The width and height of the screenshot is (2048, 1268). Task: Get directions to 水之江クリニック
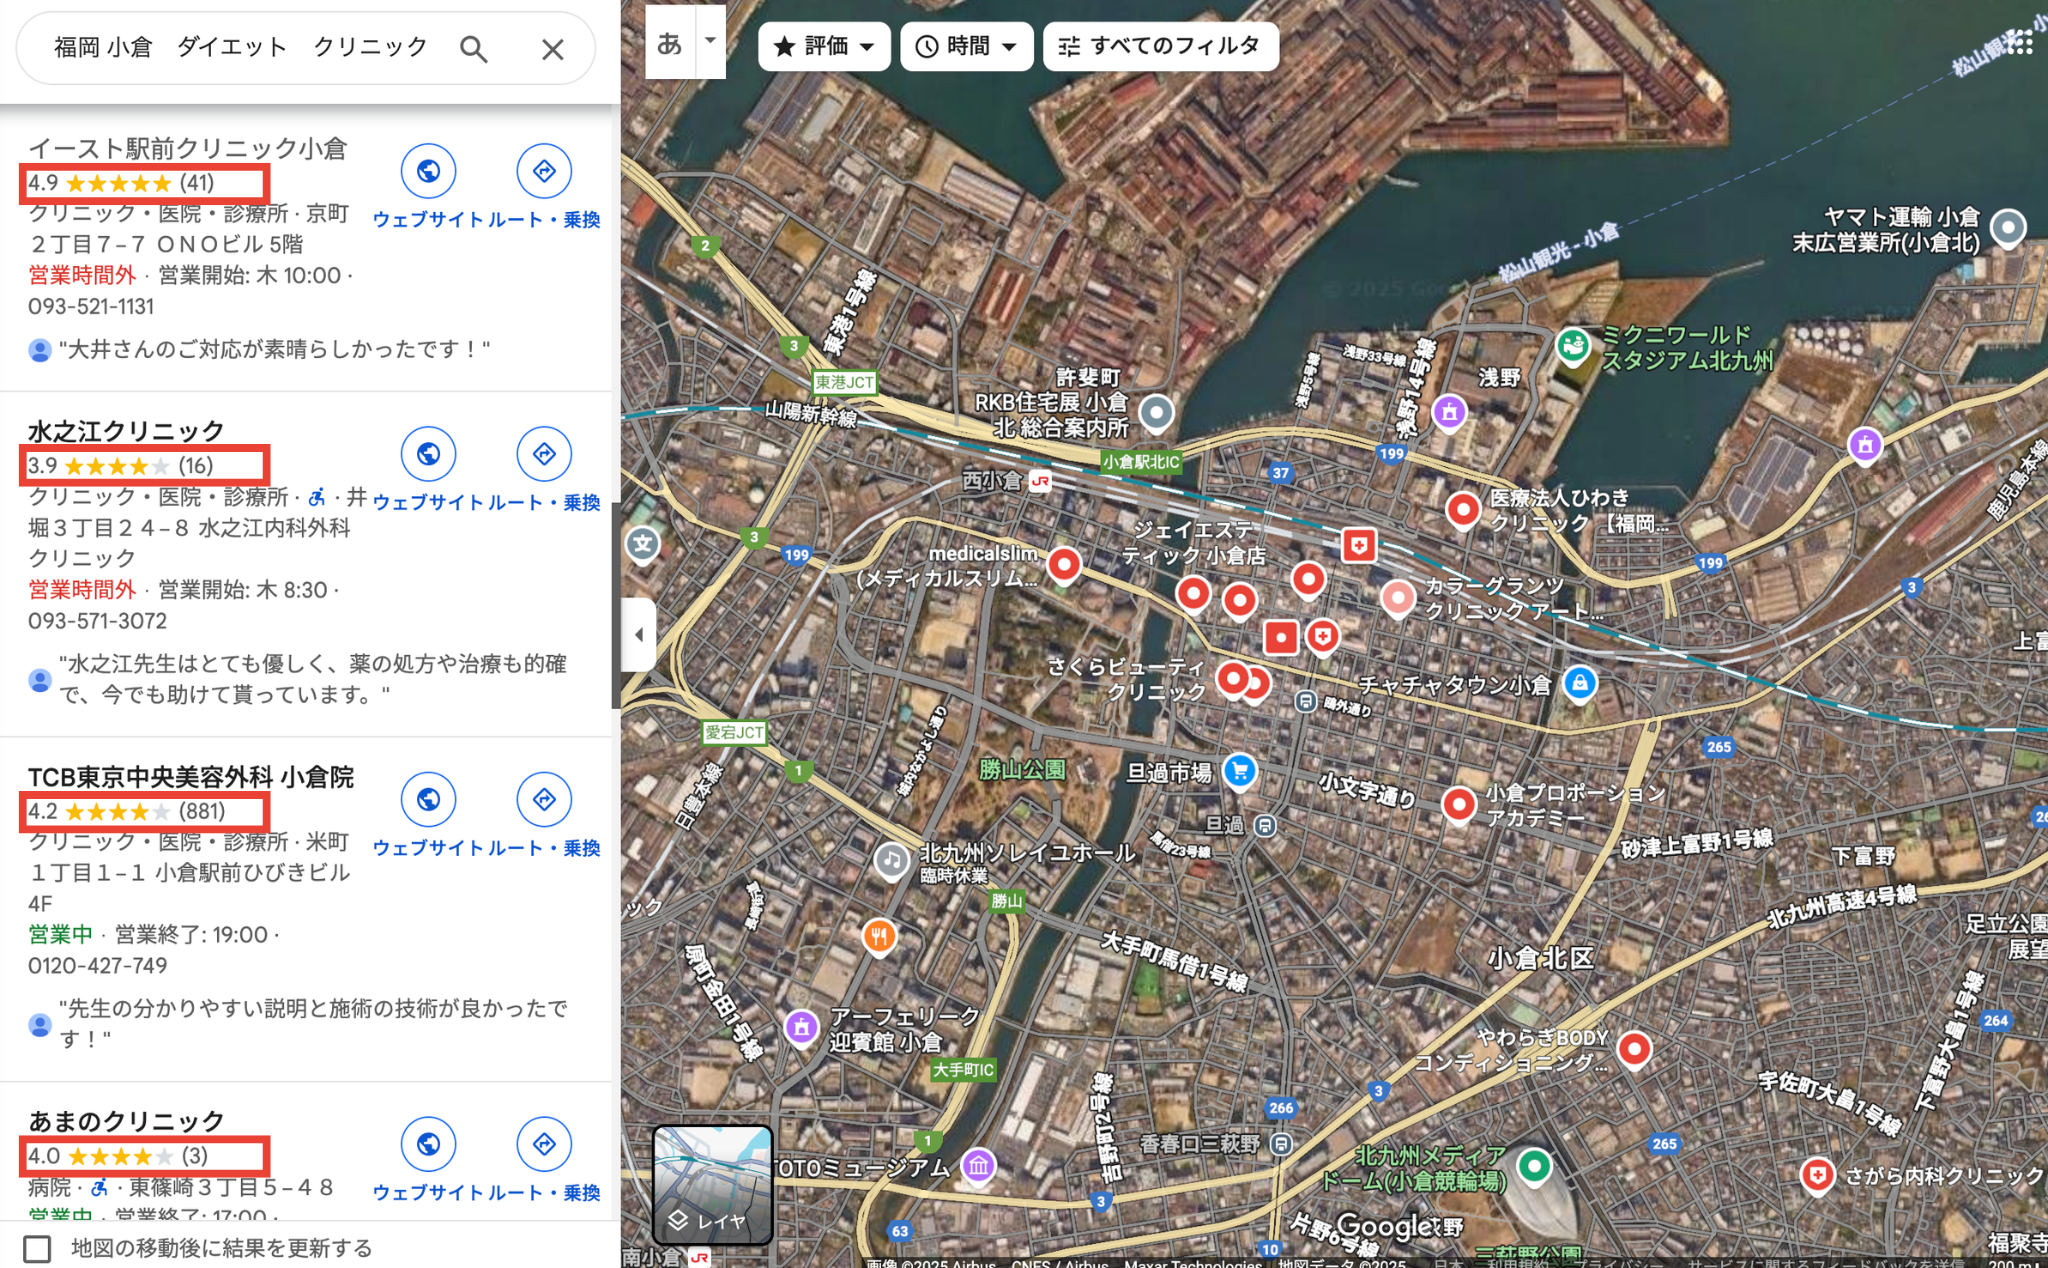click(x=544, y=454)
